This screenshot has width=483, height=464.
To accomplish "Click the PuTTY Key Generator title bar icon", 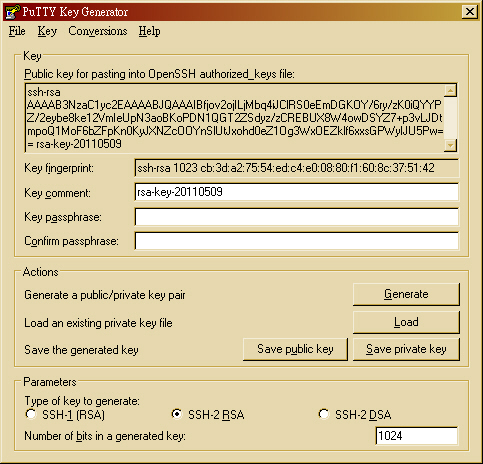I will 13,12.
